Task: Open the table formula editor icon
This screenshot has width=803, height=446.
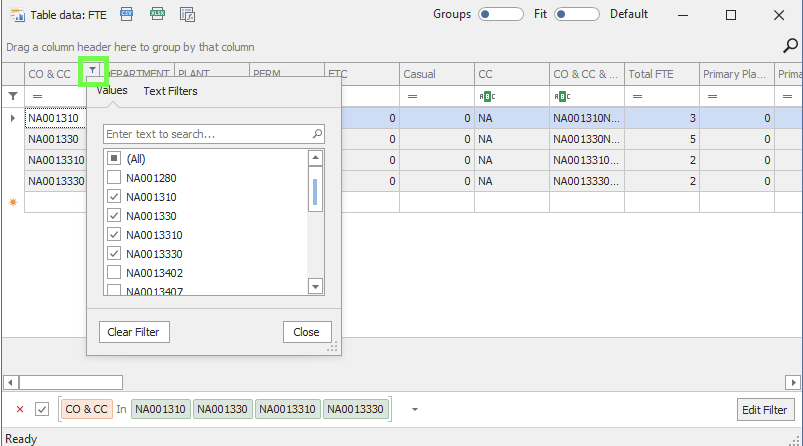Action: [187, 14]
